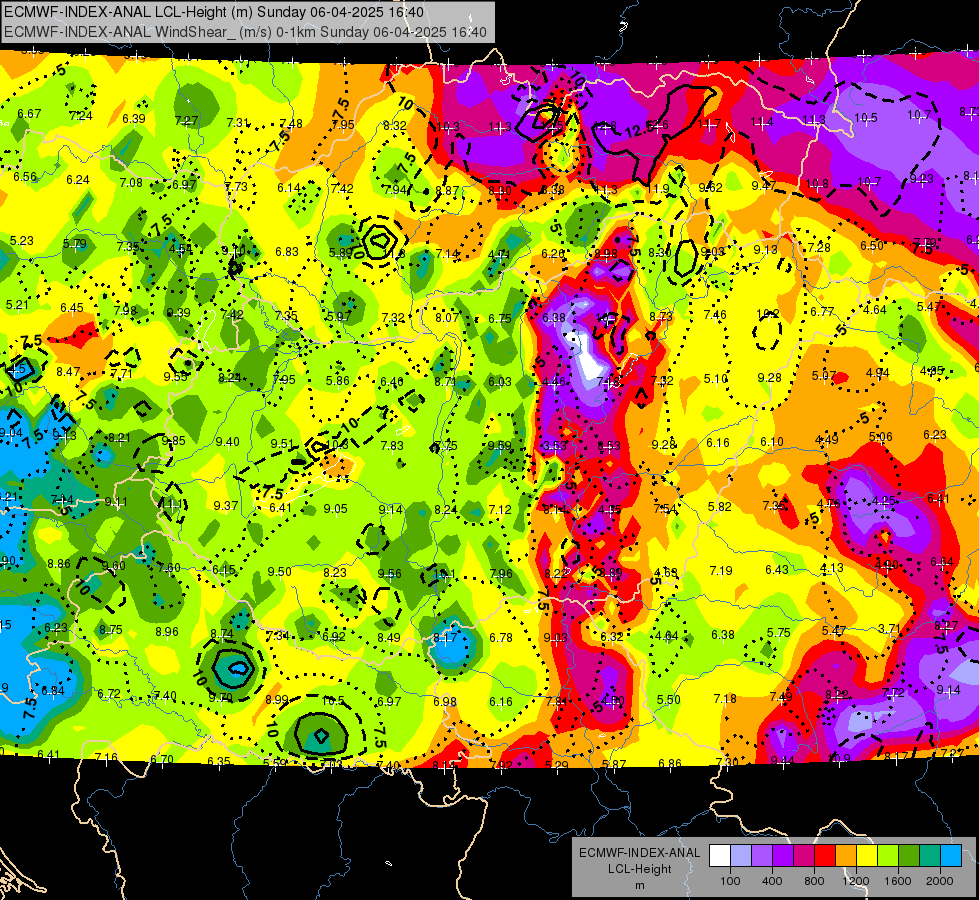
Task: Click the wind shear value '6.67'
Action: click(x=29, y=114)
